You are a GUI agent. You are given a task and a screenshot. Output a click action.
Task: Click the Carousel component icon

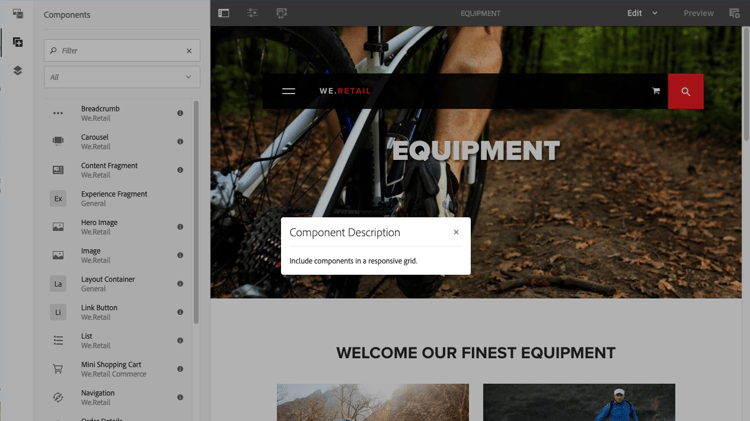[x=58, y=141]
